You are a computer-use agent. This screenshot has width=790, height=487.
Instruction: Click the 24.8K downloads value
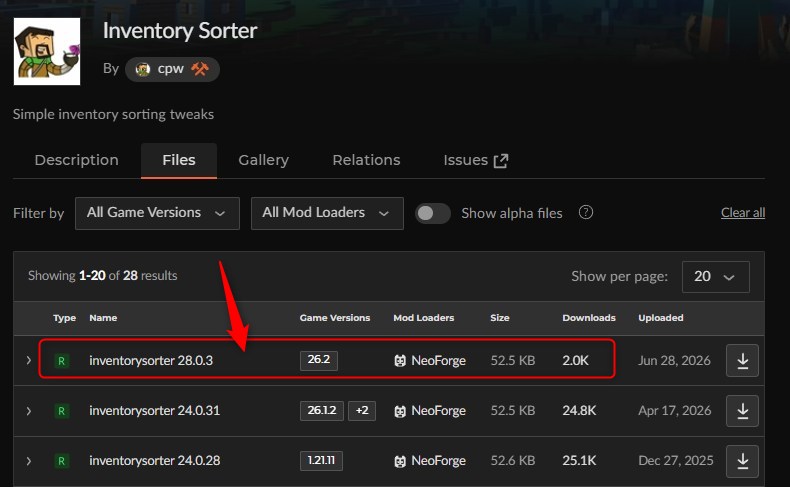click(x=579, y=410)
